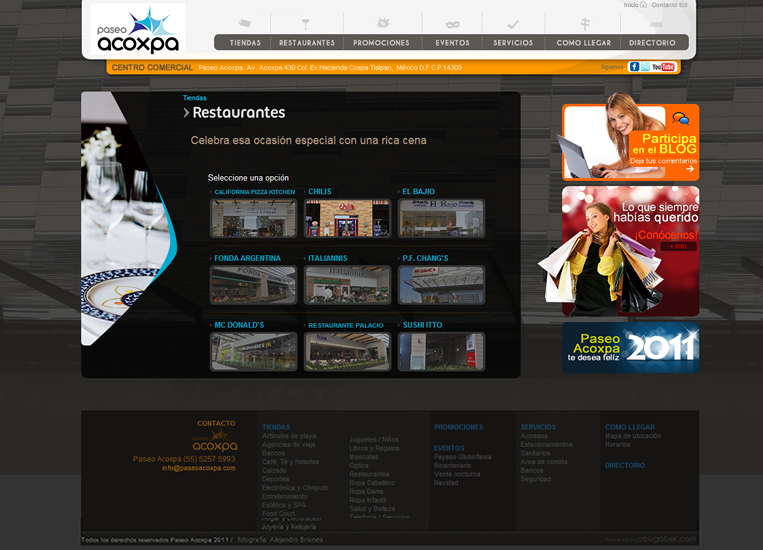Click the Contacto link at top
The width and height of the screenshot is (763, 550).
pyautogui.click(x=664, y=5)
